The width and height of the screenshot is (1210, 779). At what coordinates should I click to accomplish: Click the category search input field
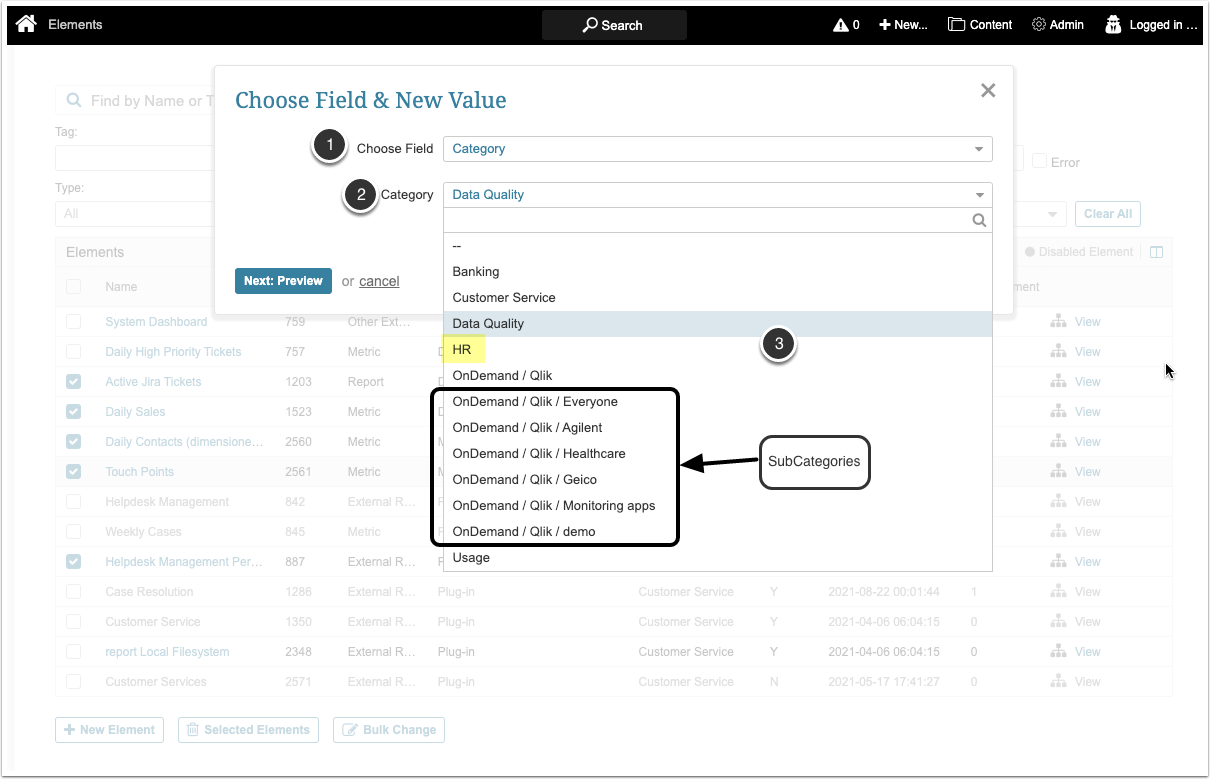(x=707, y=221)
